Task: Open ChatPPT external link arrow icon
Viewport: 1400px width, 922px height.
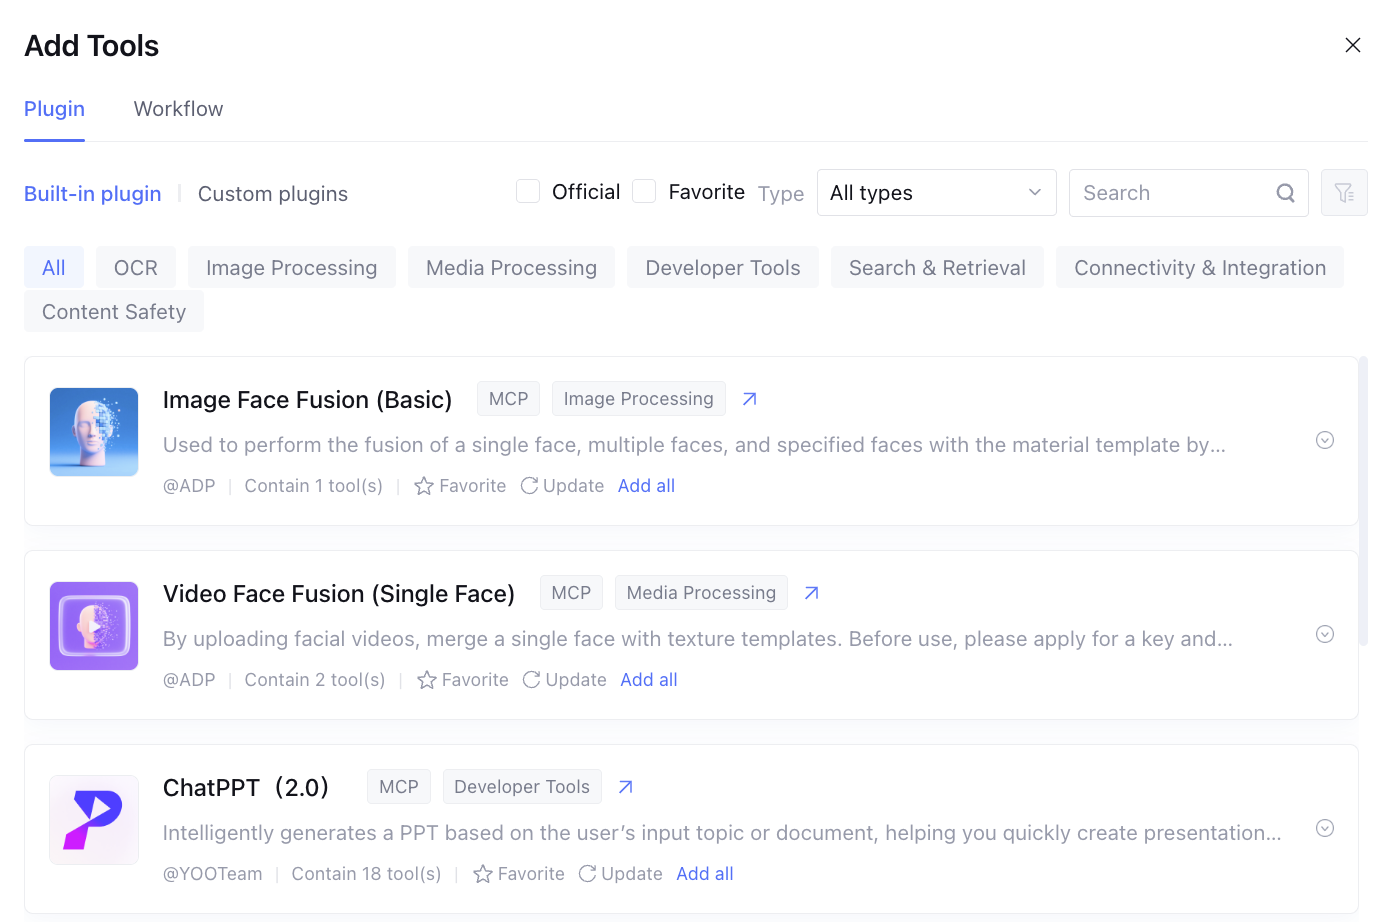Action: (626, 787)
